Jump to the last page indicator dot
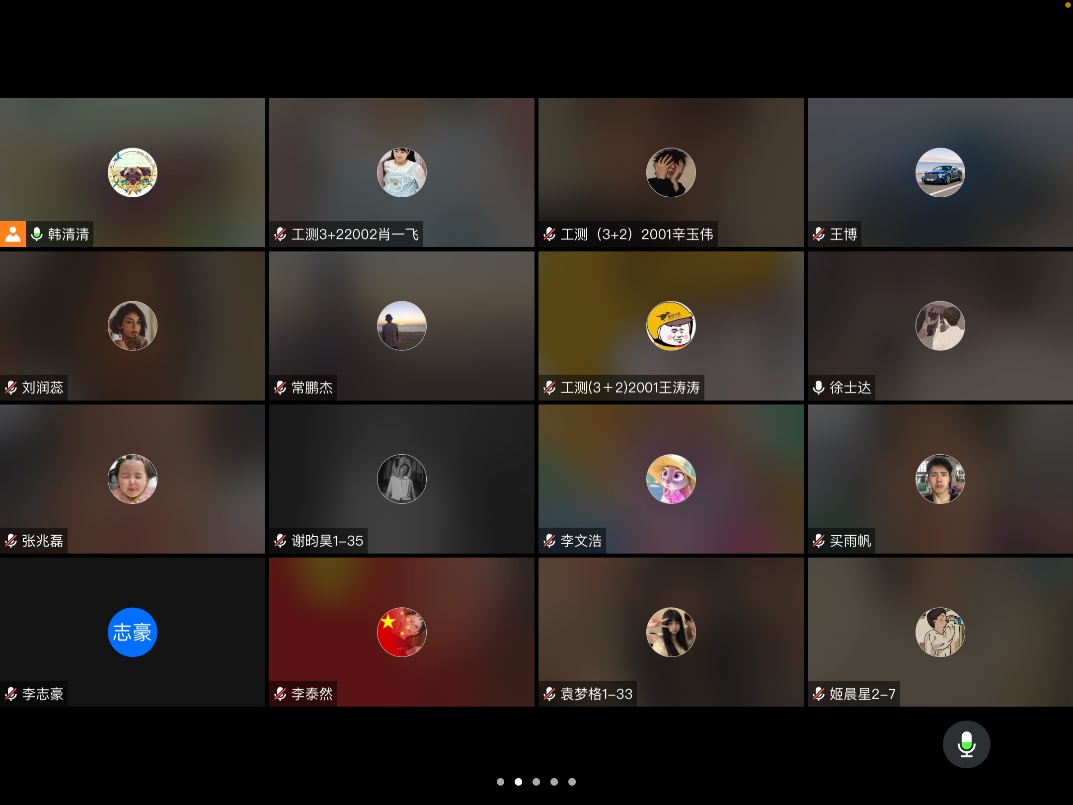Screen dimensions: 1073x805 pos(572,782)
